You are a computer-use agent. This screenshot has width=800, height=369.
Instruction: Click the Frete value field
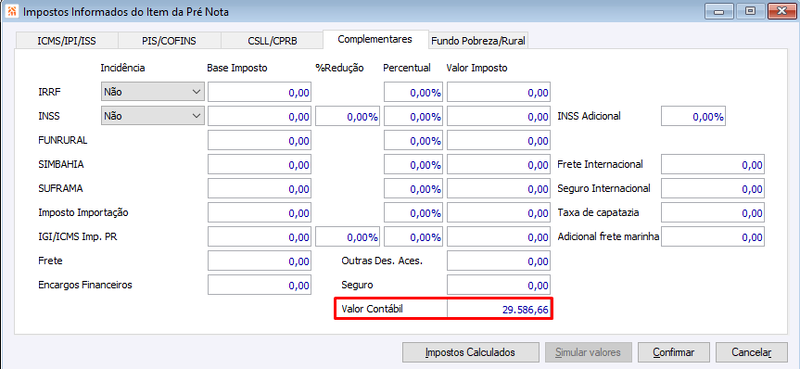pos(260,261)
